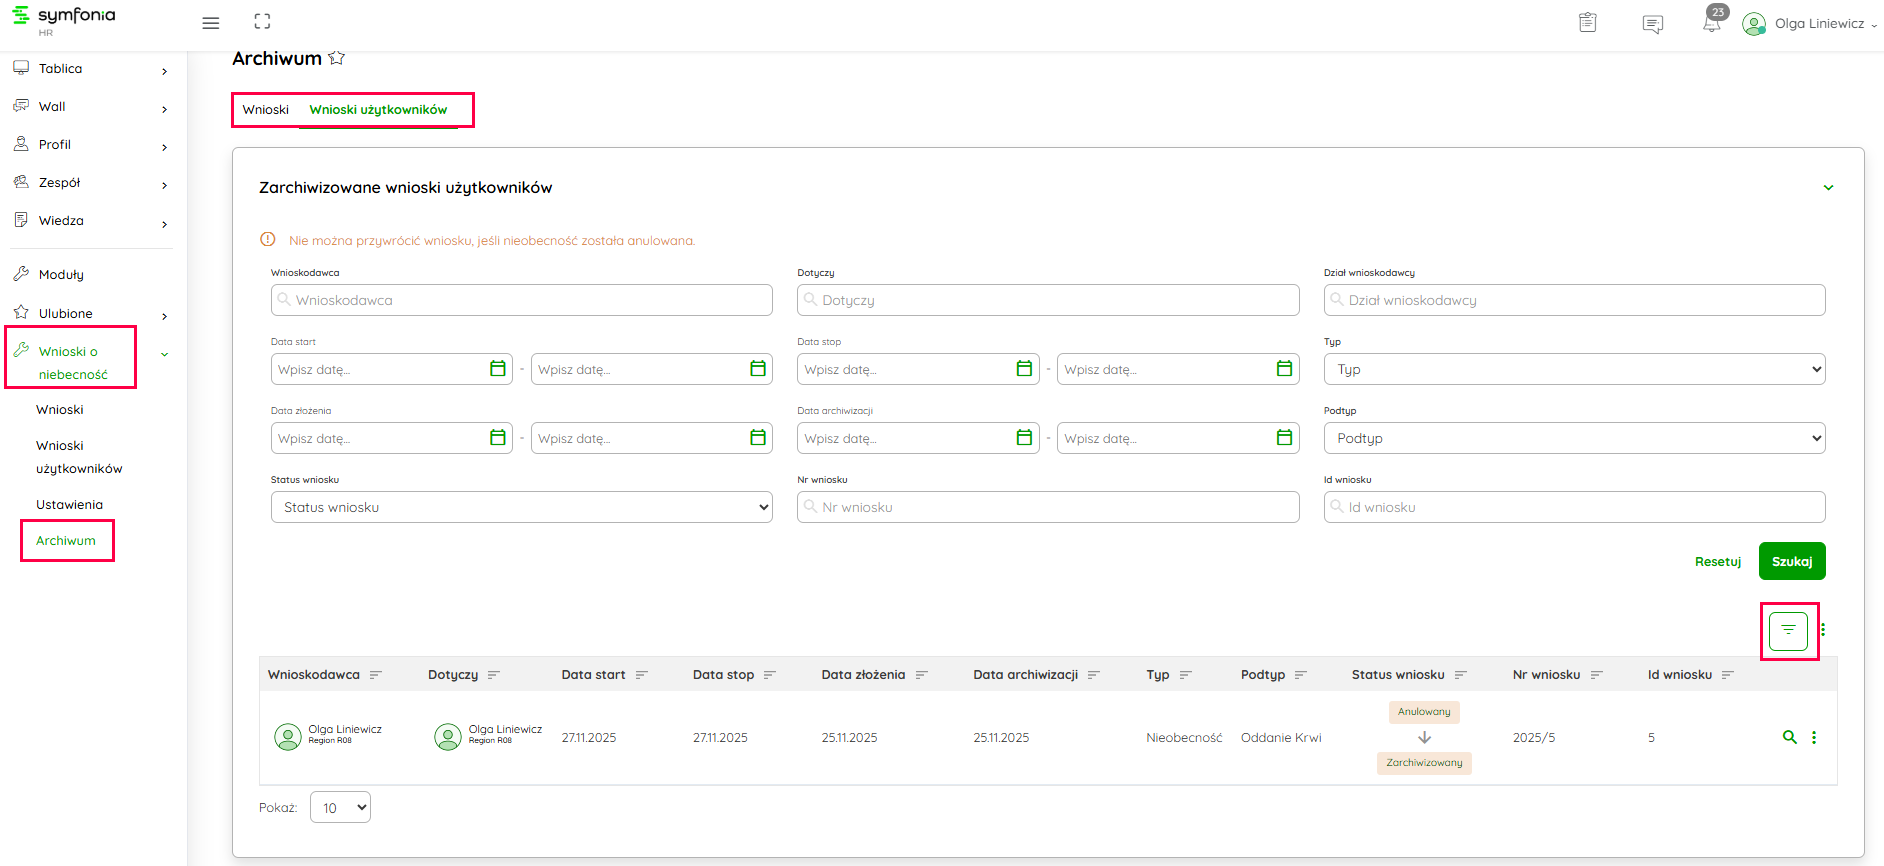Open the messages chat icon
The height and width of the screenshot is (866, 1884).
click(1652, 24)
